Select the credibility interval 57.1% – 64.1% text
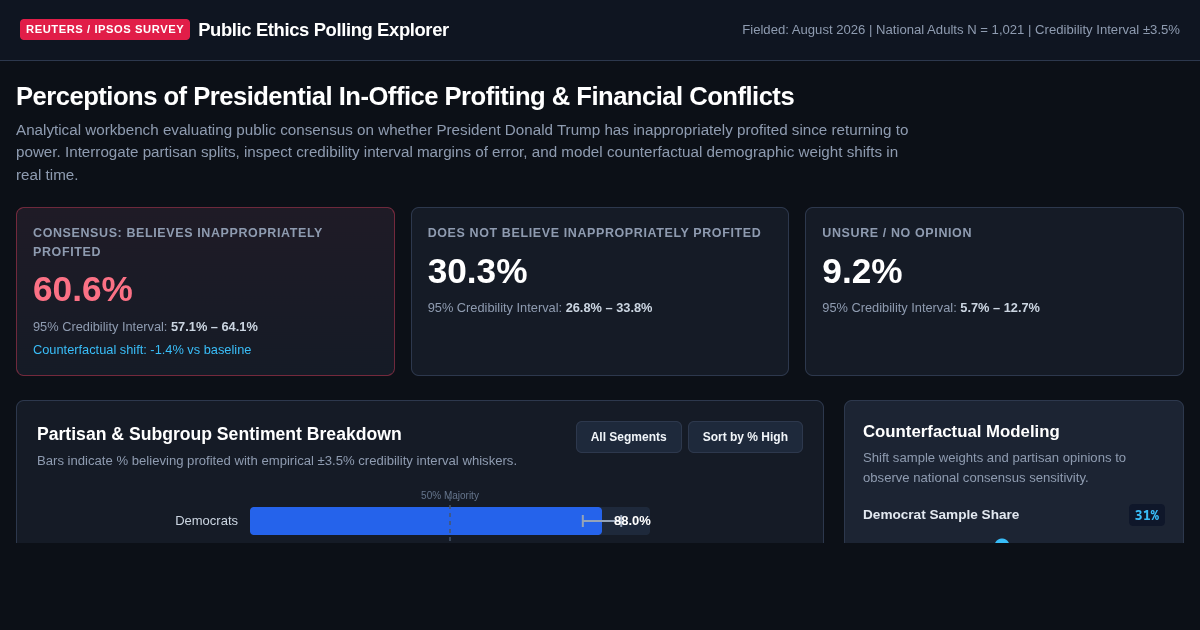The width and height of the screenshot is (1200, 630). tap(214, 327)
